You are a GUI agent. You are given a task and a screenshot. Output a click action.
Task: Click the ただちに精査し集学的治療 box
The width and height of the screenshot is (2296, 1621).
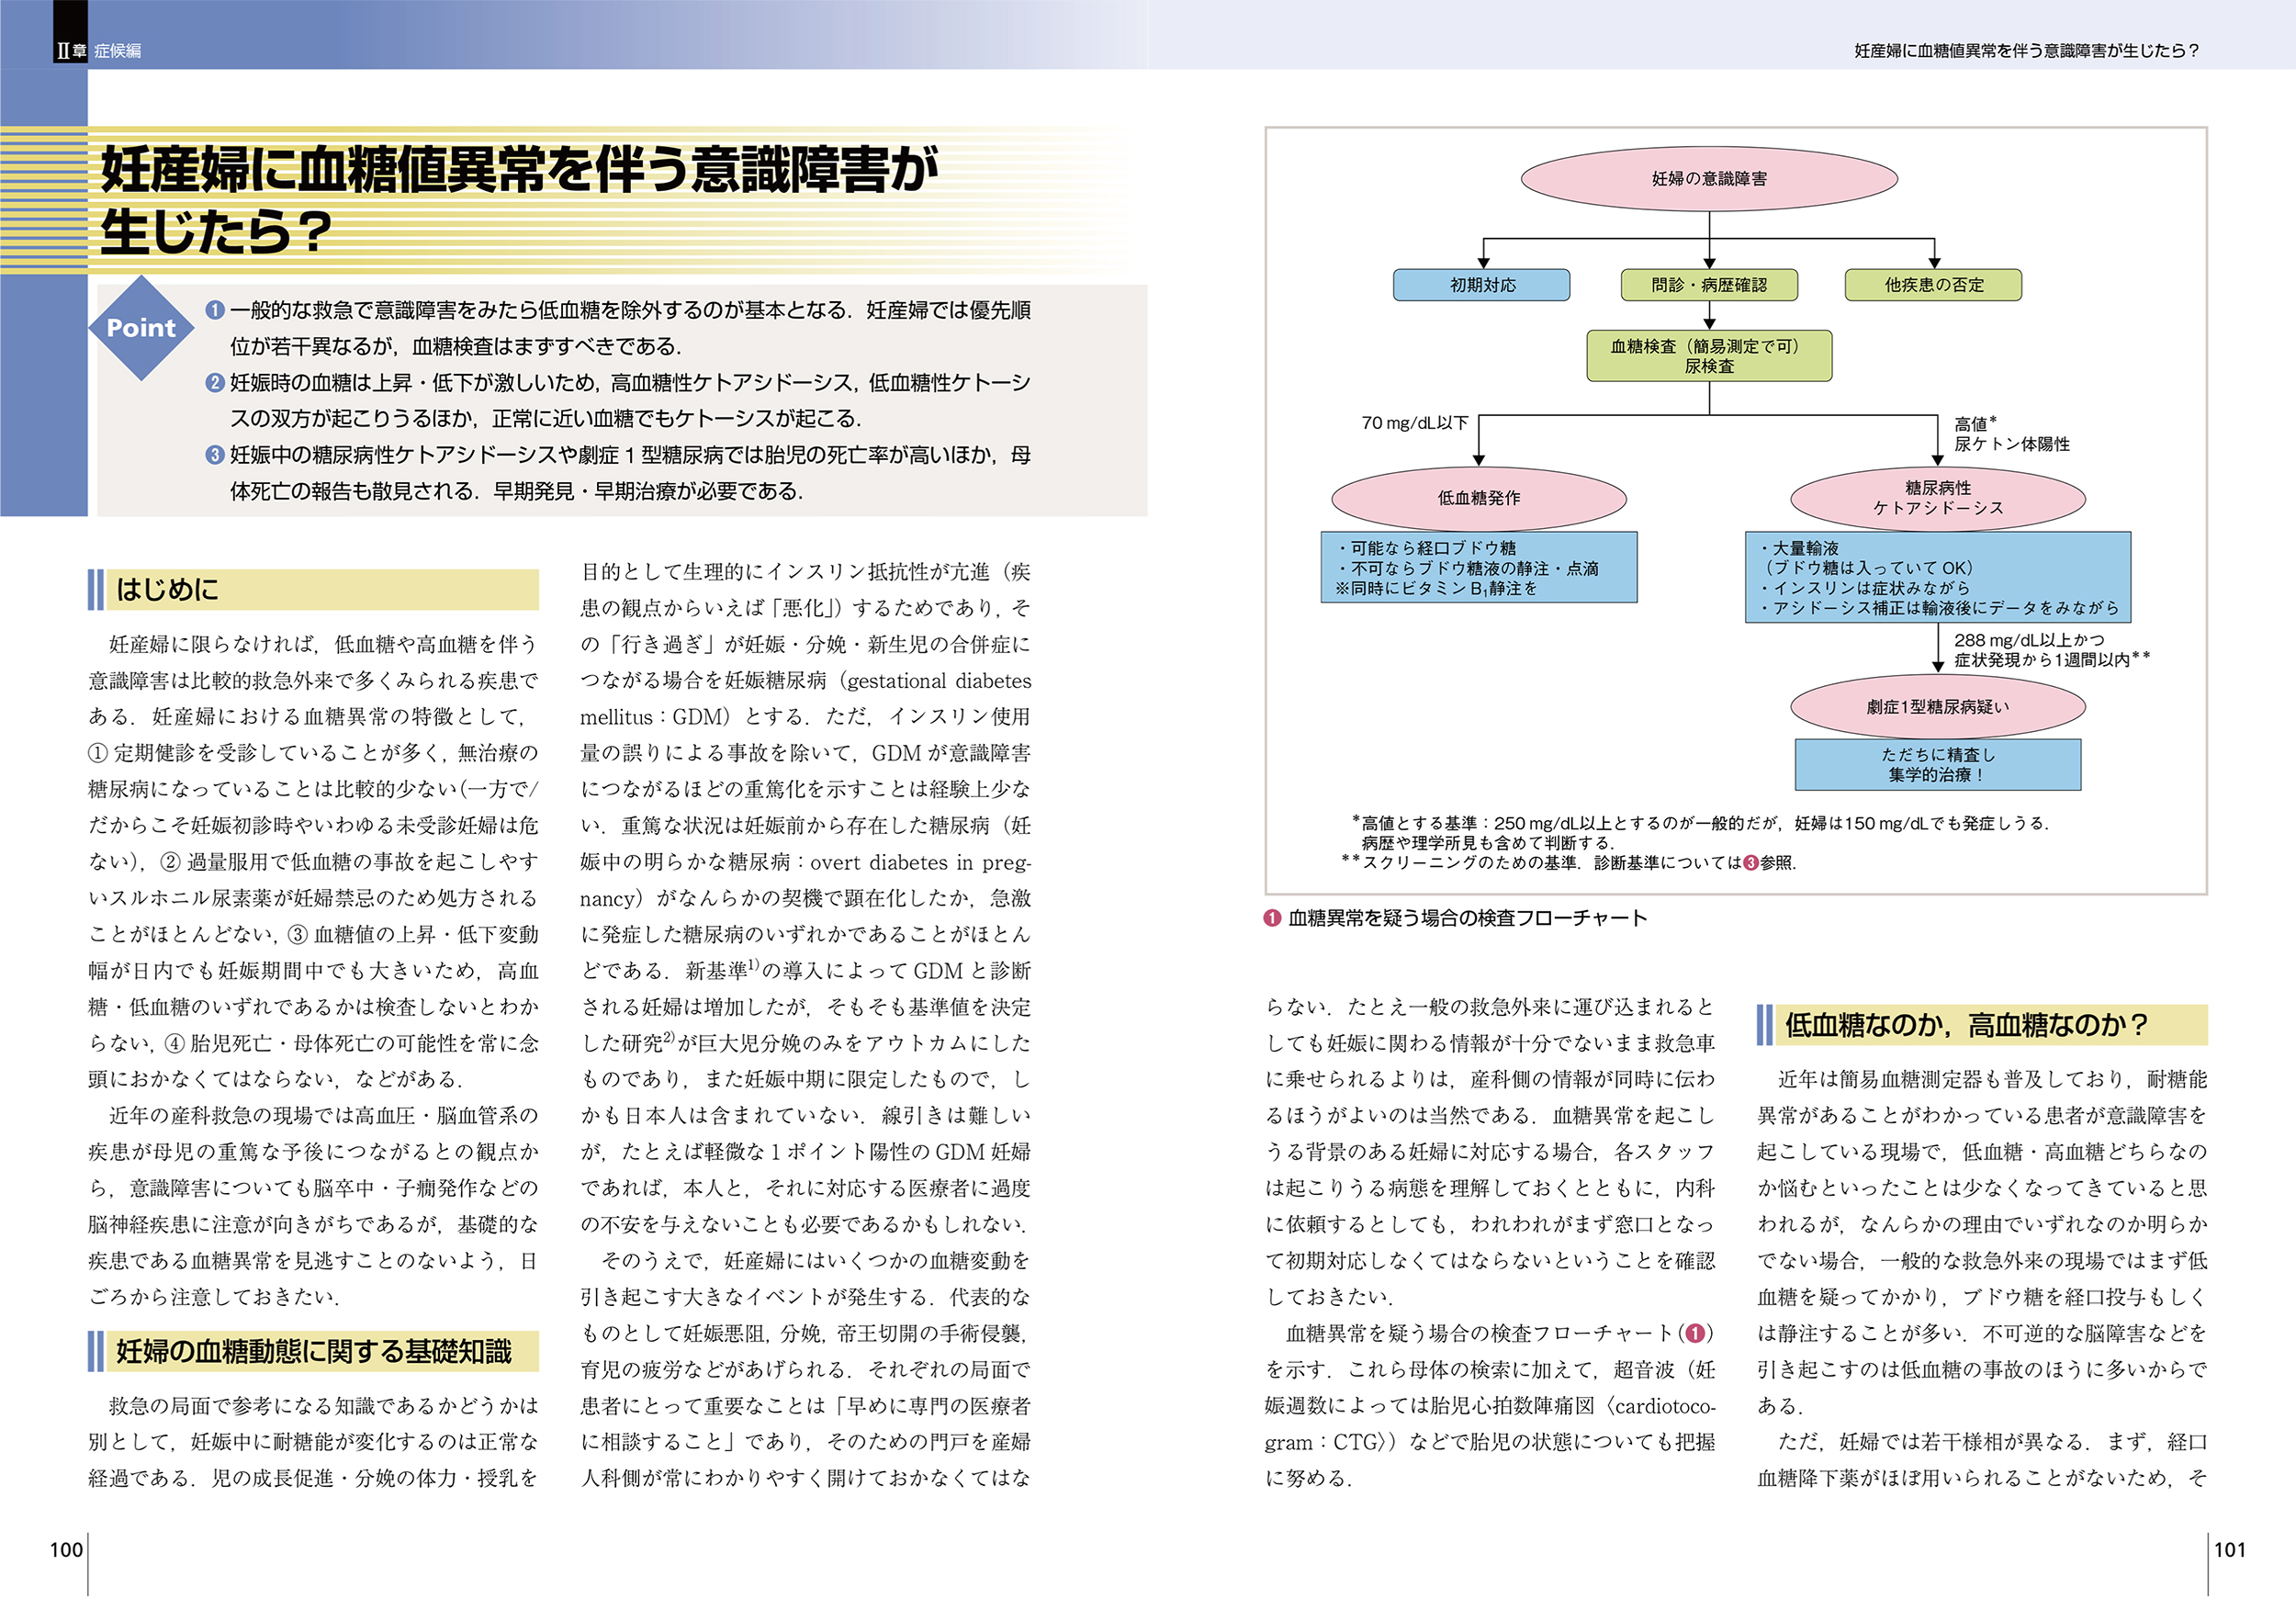coord(1938,765)
